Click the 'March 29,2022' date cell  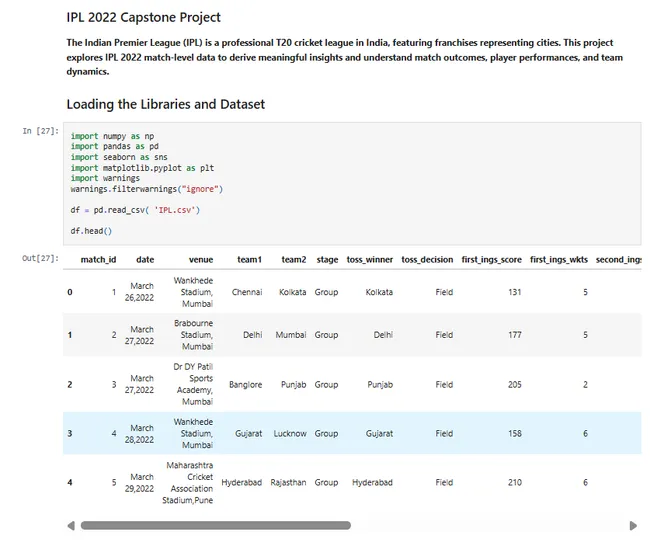click(x=139, y=483)
